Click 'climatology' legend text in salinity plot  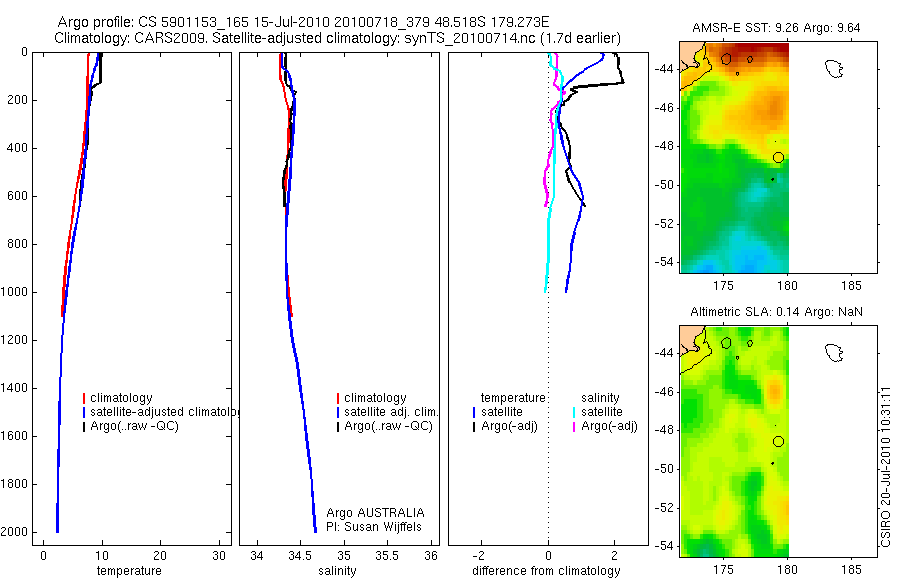tap(375, 398)
